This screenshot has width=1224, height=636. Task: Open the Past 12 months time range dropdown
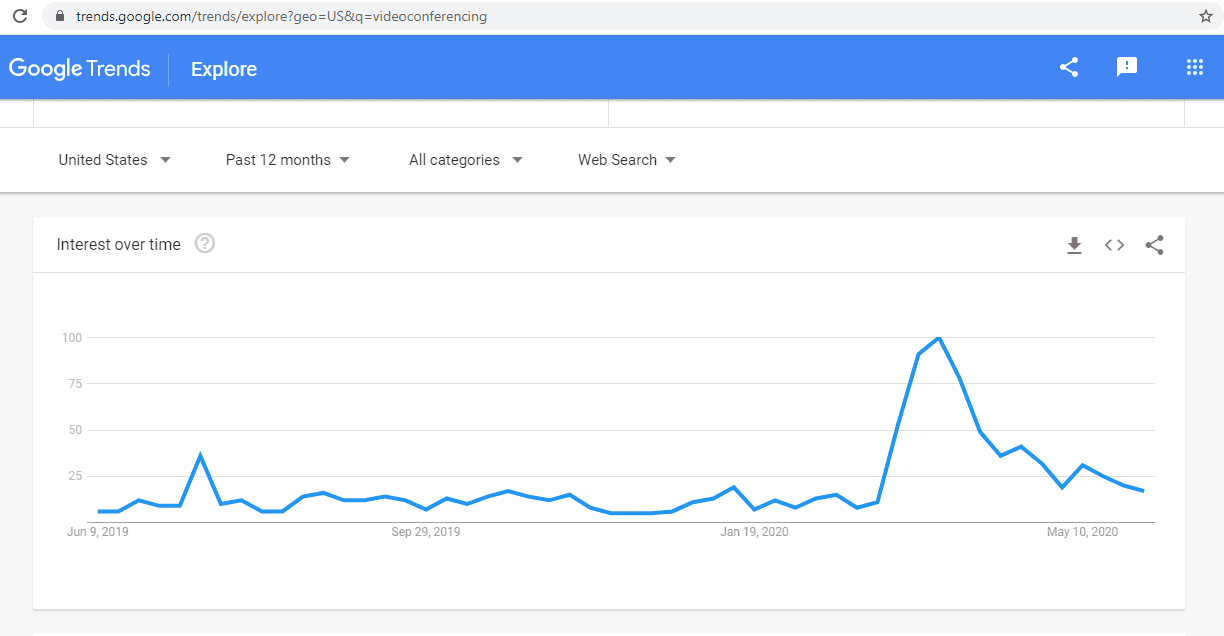coord(288,160)
